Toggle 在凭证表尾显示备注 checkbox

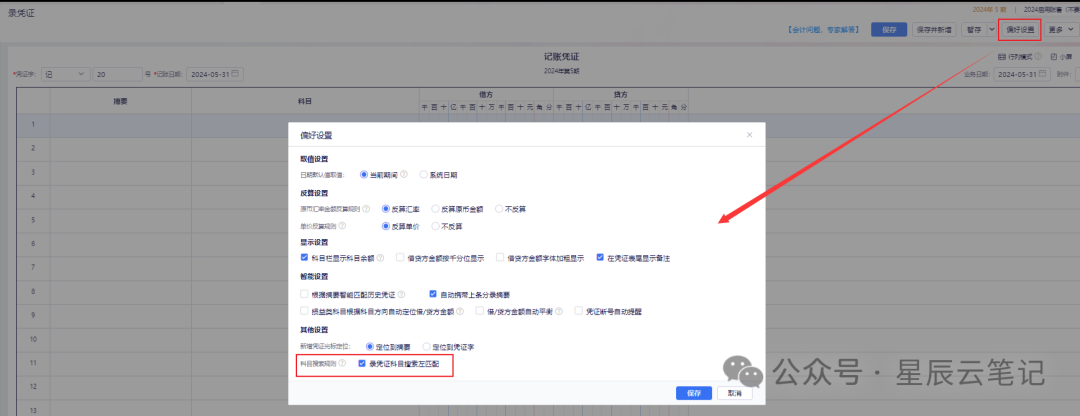coord(600,258)
